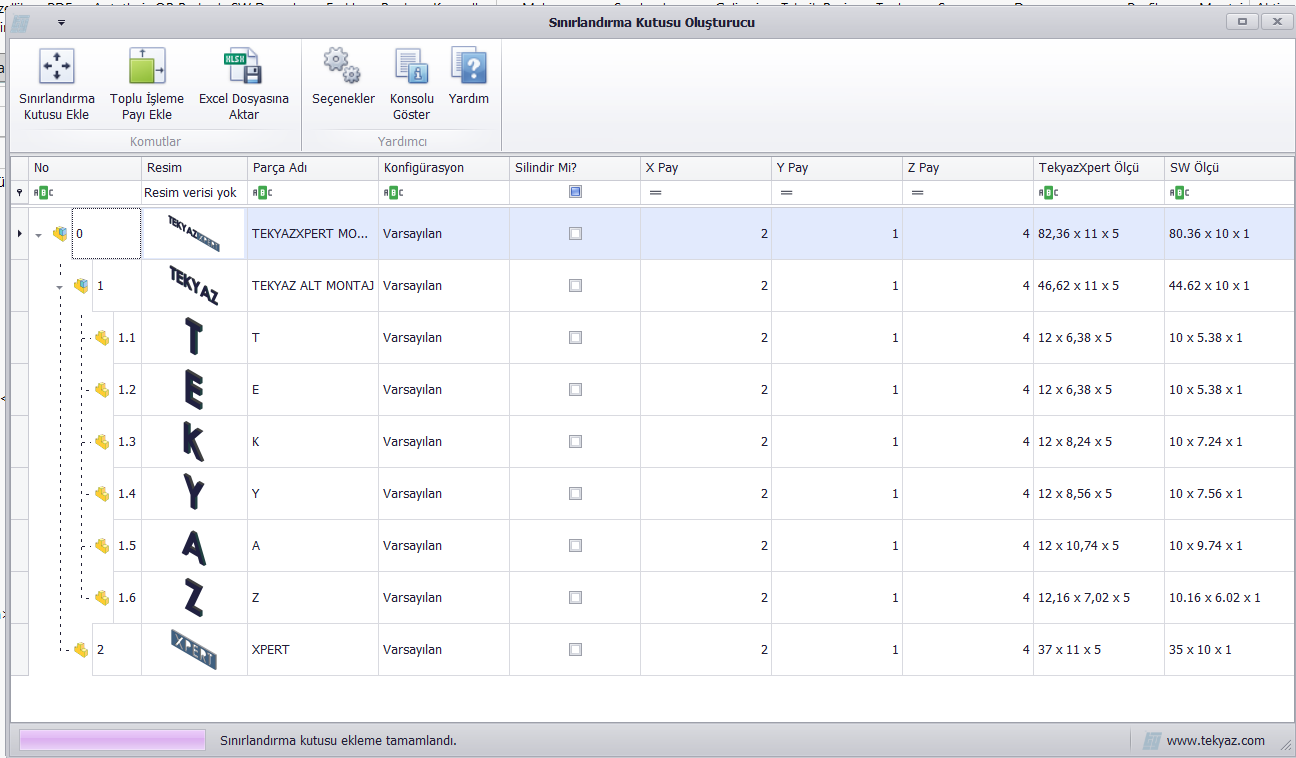1296x758 pixels.
Task: Click sub-assembly icon of row 1
Action: coord(81,286)
